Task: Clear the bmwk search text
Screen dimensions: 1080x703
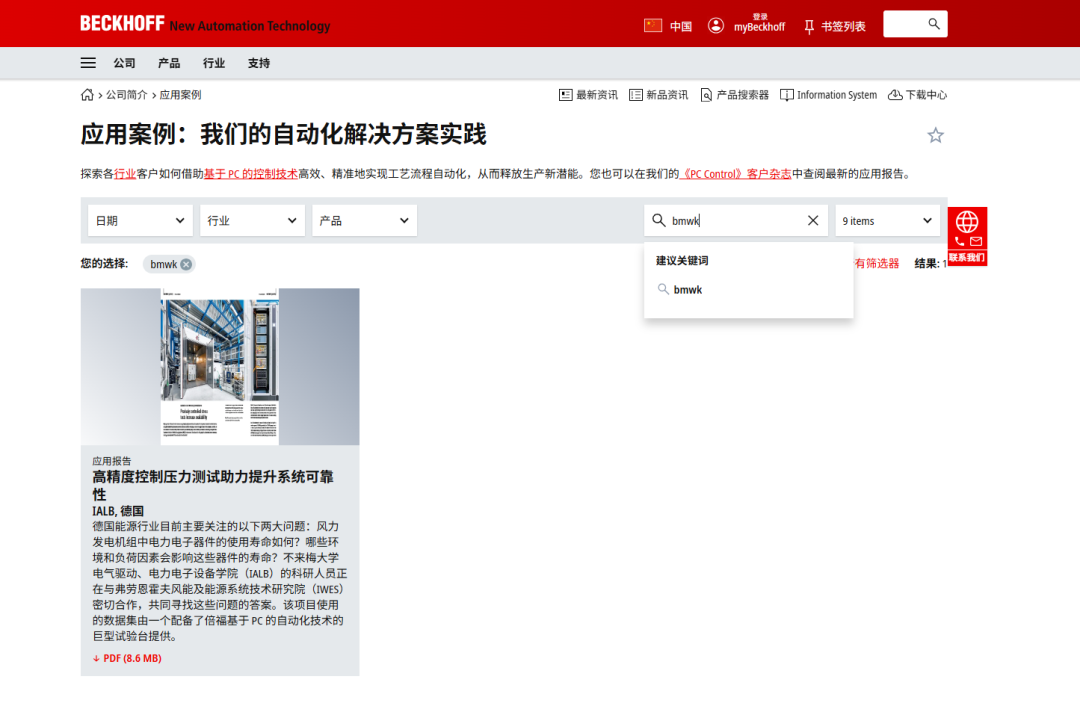Action: pyautogui.click(x=813, y=220)
